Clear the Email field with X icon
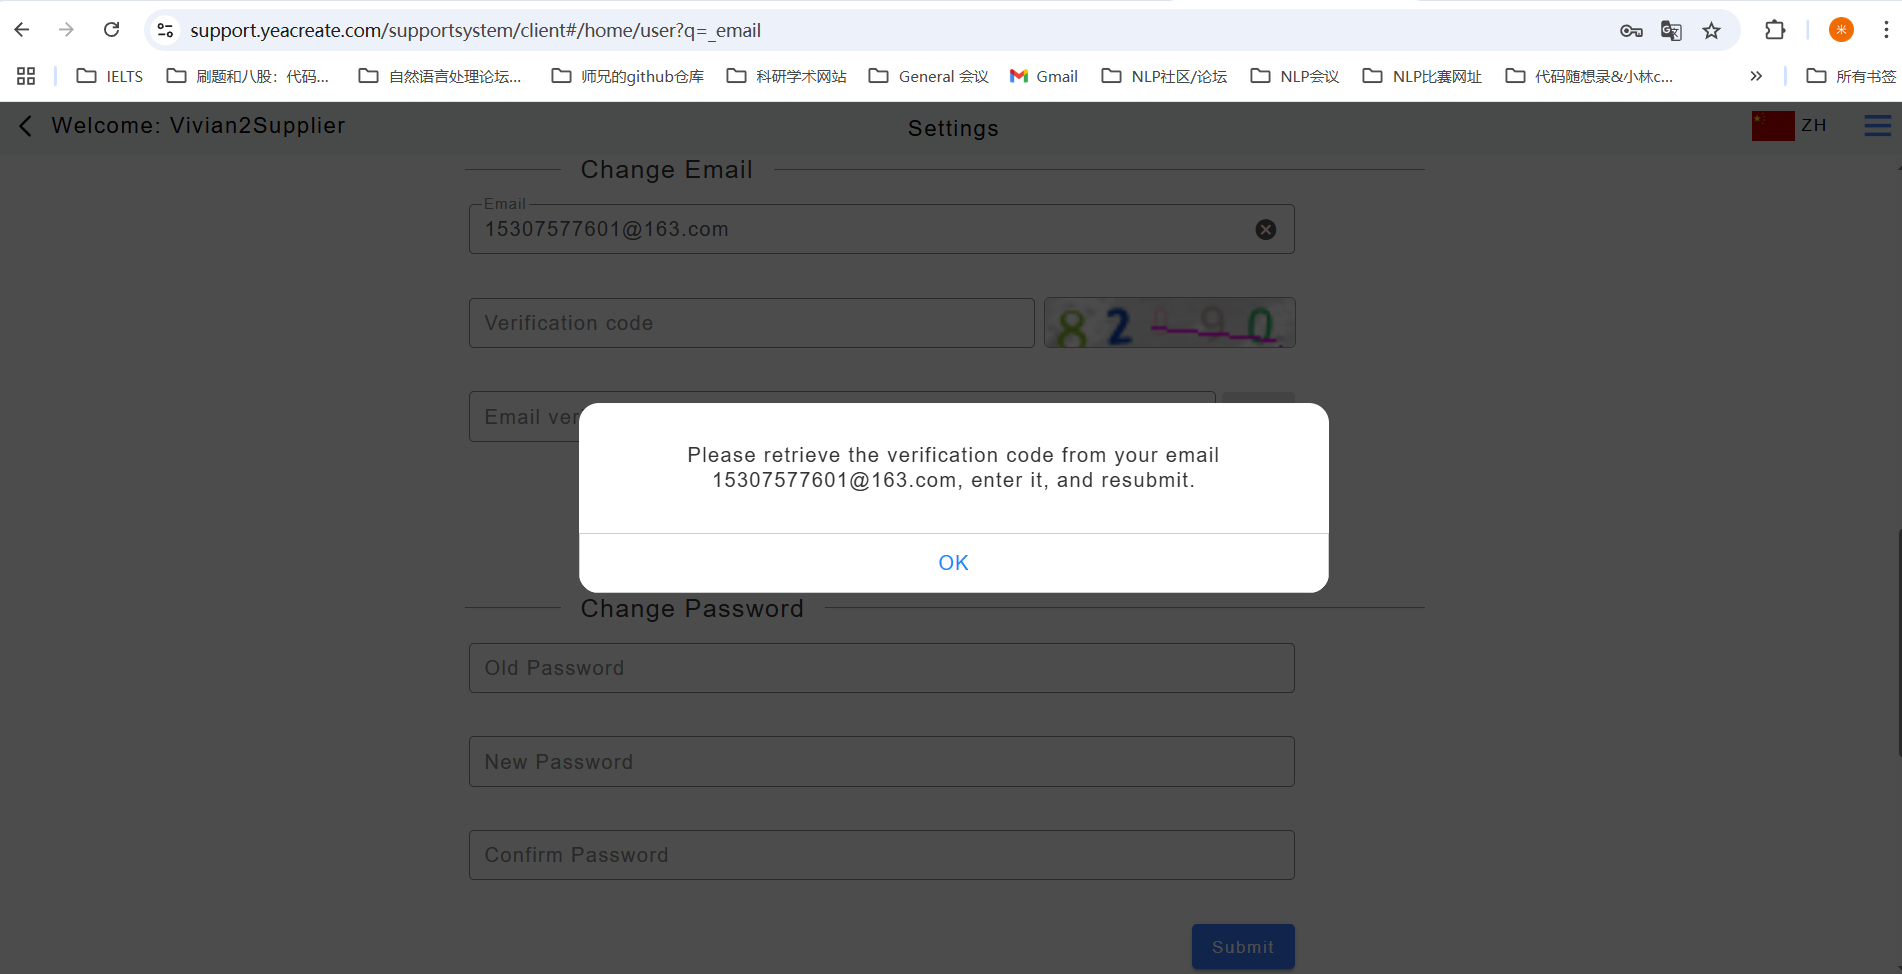The height and width of the screenshot is (974, 1902). [x=1265, y=230]
